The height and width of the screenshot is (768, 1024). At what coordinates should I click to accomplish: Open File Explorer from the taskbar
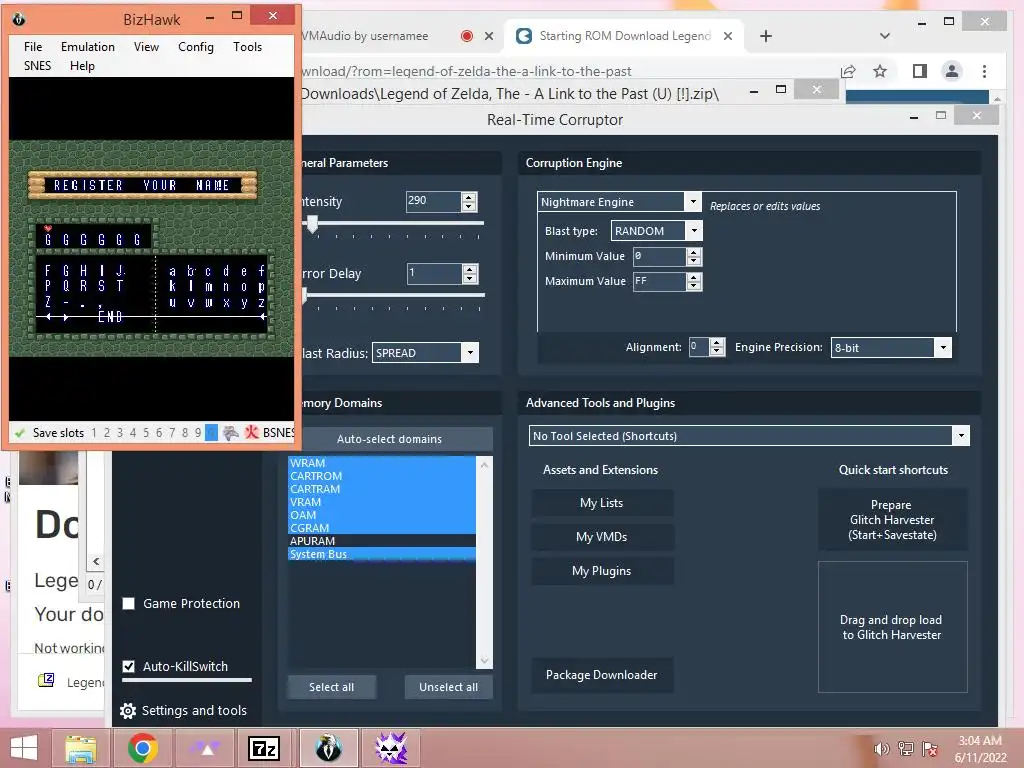point(81,748)
